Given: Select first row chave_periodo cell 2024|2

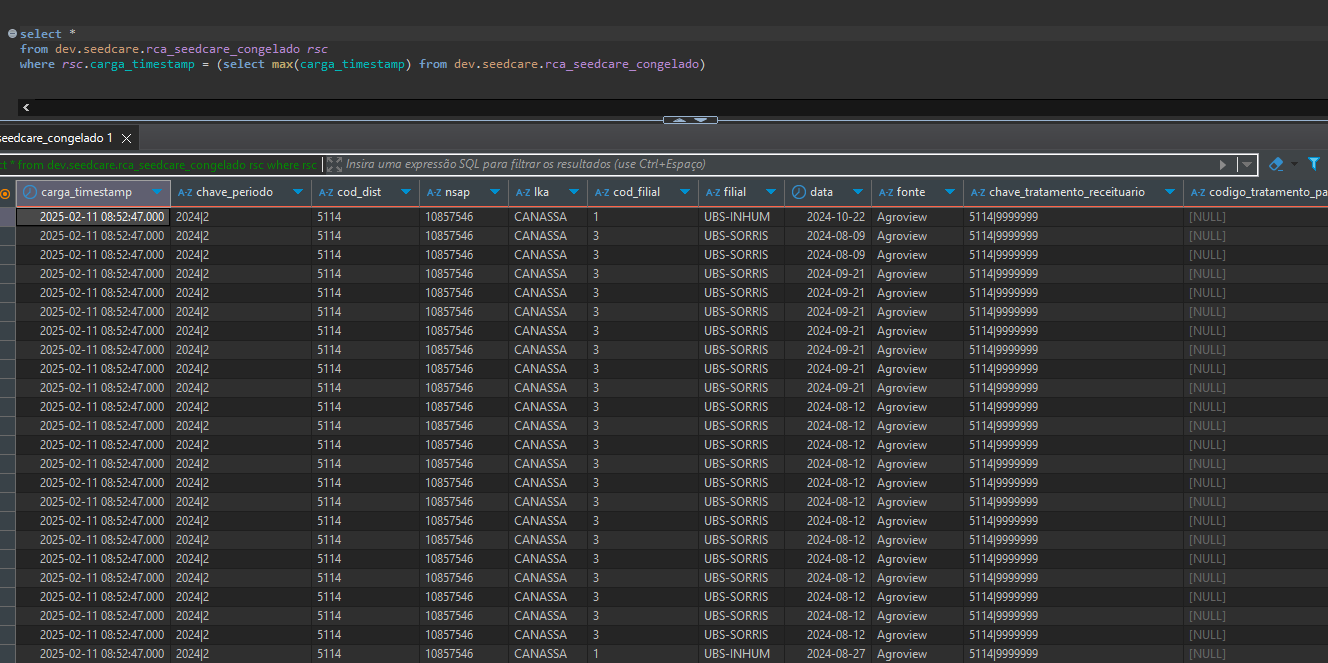Looking at the screenshot, I should 241,217.
